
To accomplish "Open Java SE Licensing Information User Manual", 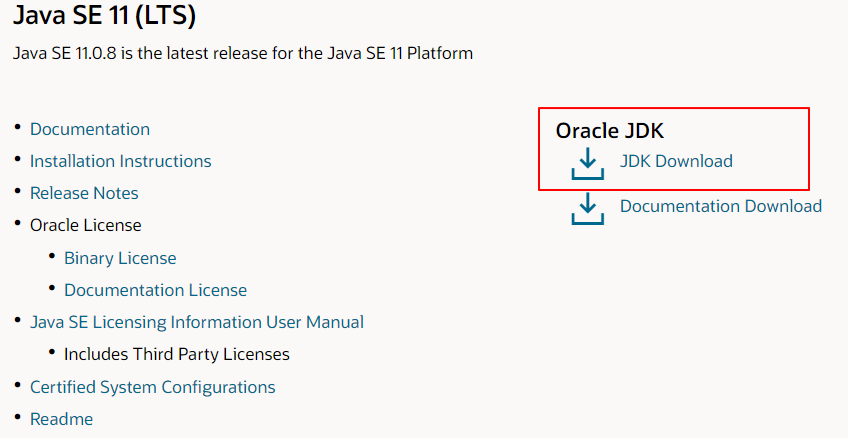I will pos(197,322).
